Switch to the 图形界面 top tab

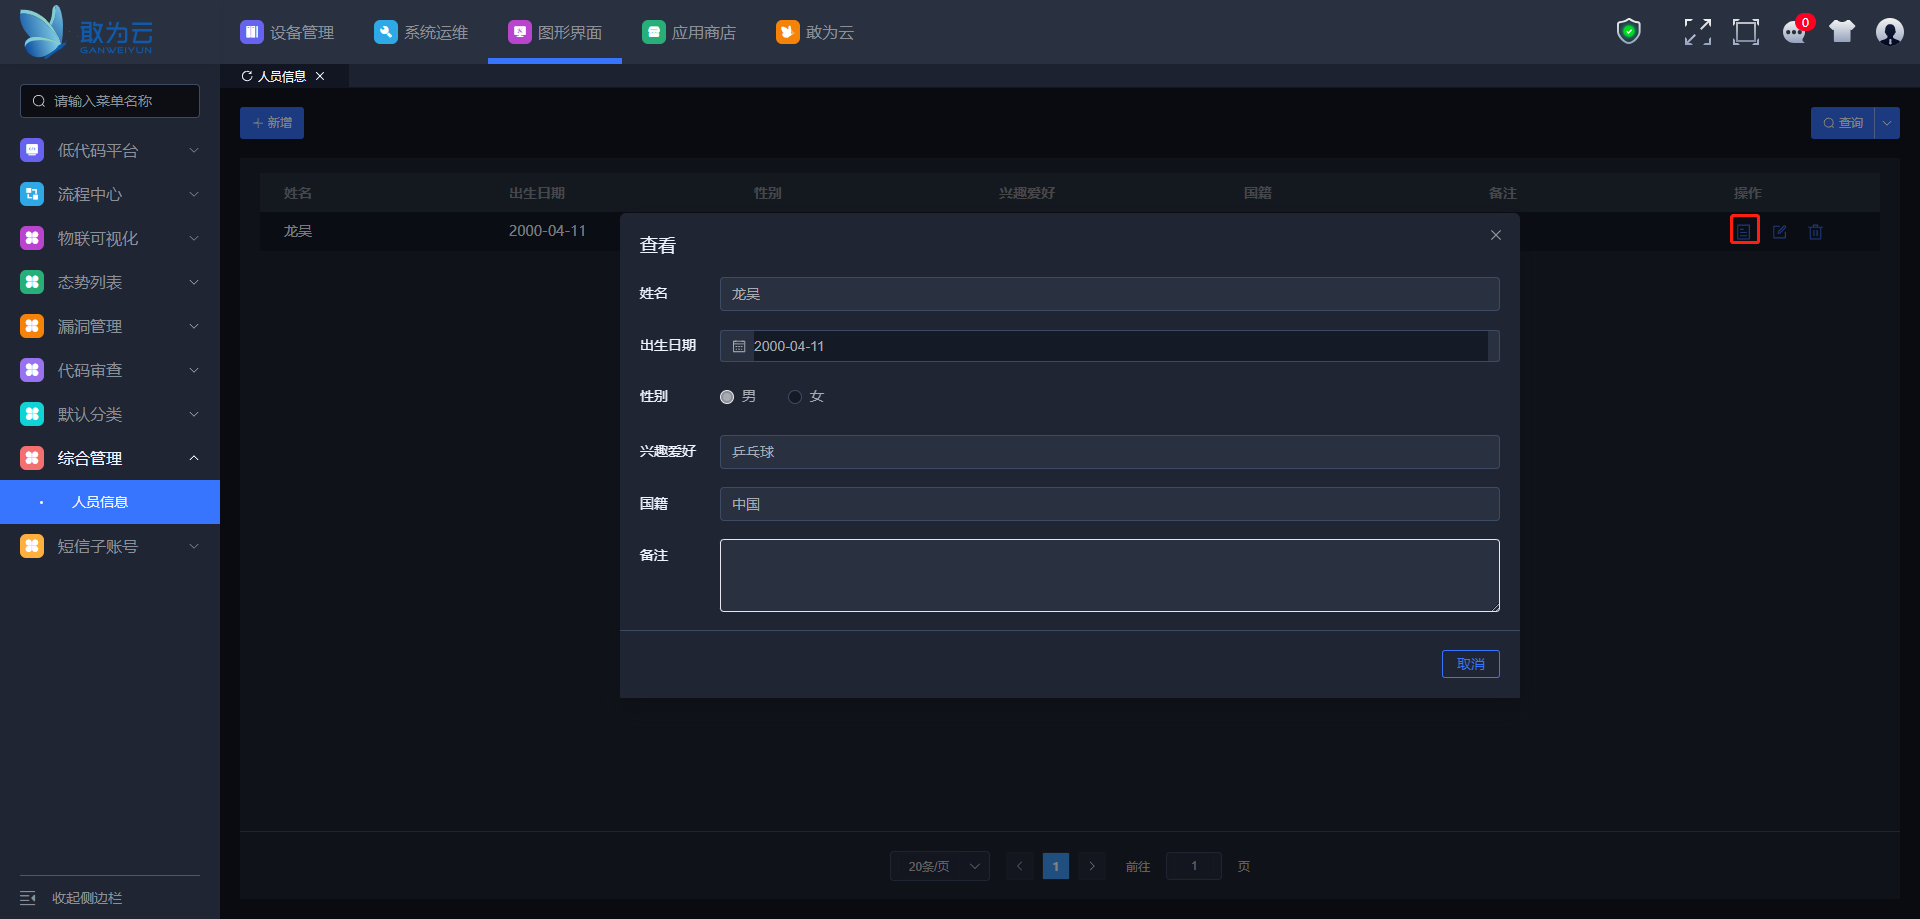point(555,32)
